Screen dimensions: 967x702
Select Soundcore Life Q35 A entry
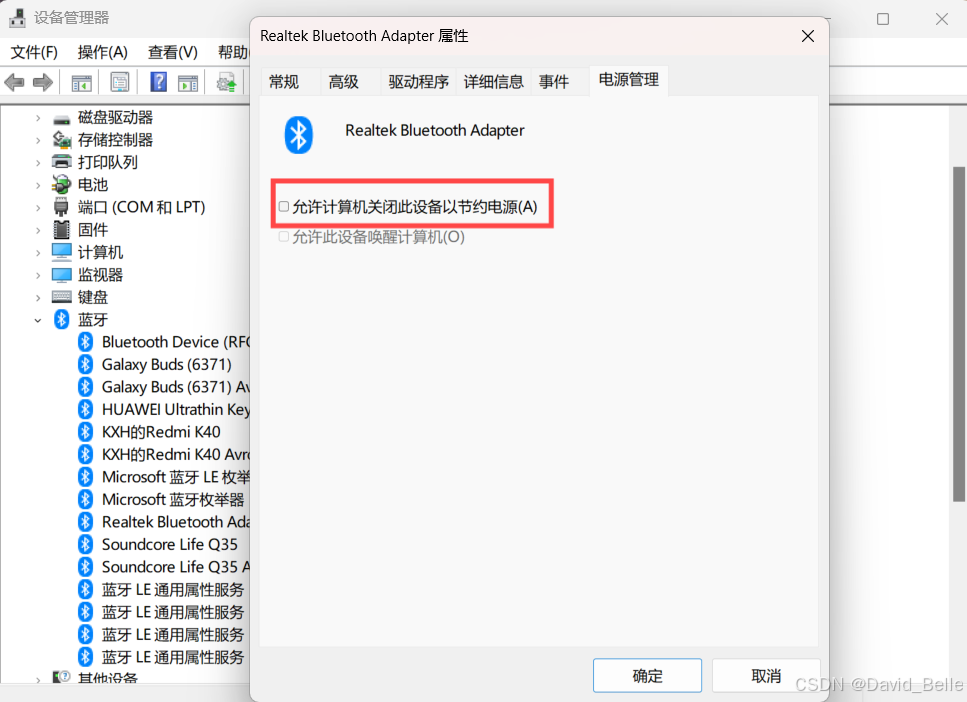point(176,567)
